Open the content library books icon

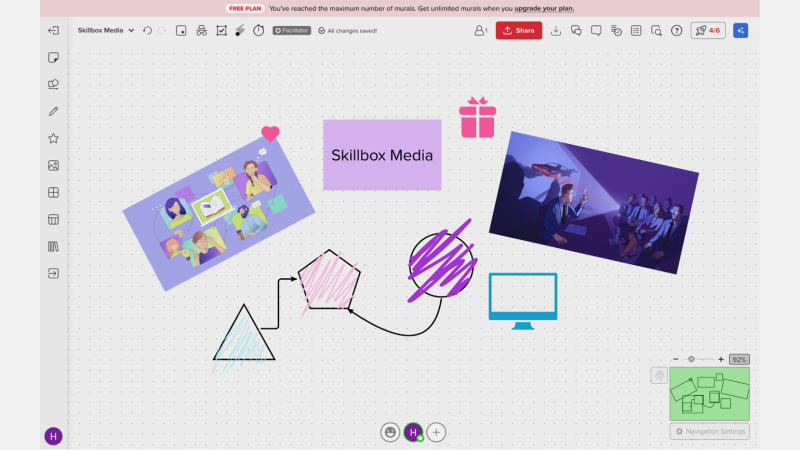click(53, 246)
